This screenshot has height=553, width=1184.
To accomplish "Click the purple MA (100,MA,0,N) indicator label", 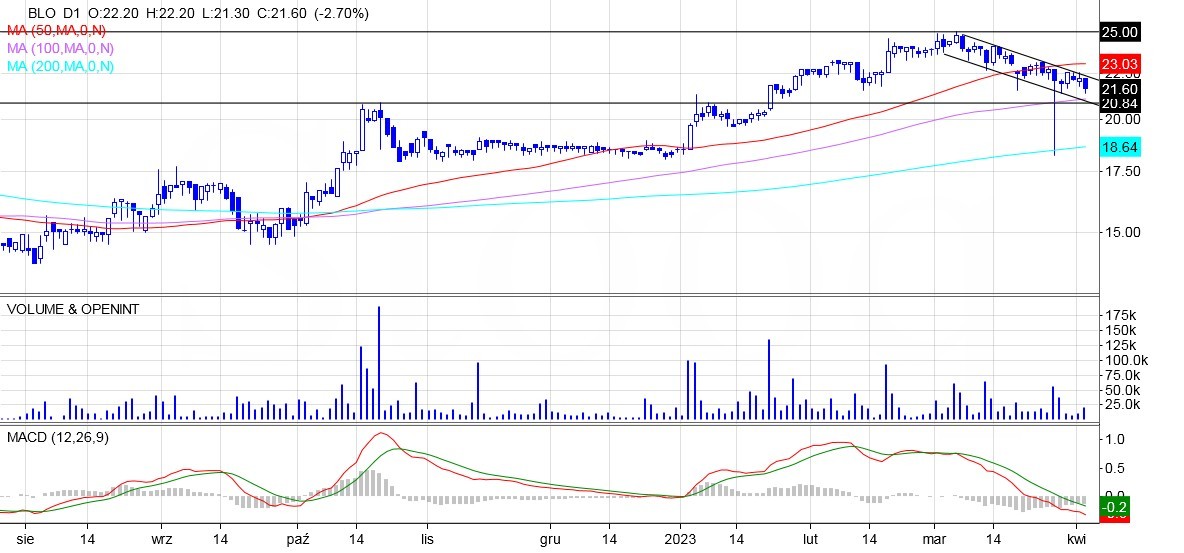I will coord(59,48).
